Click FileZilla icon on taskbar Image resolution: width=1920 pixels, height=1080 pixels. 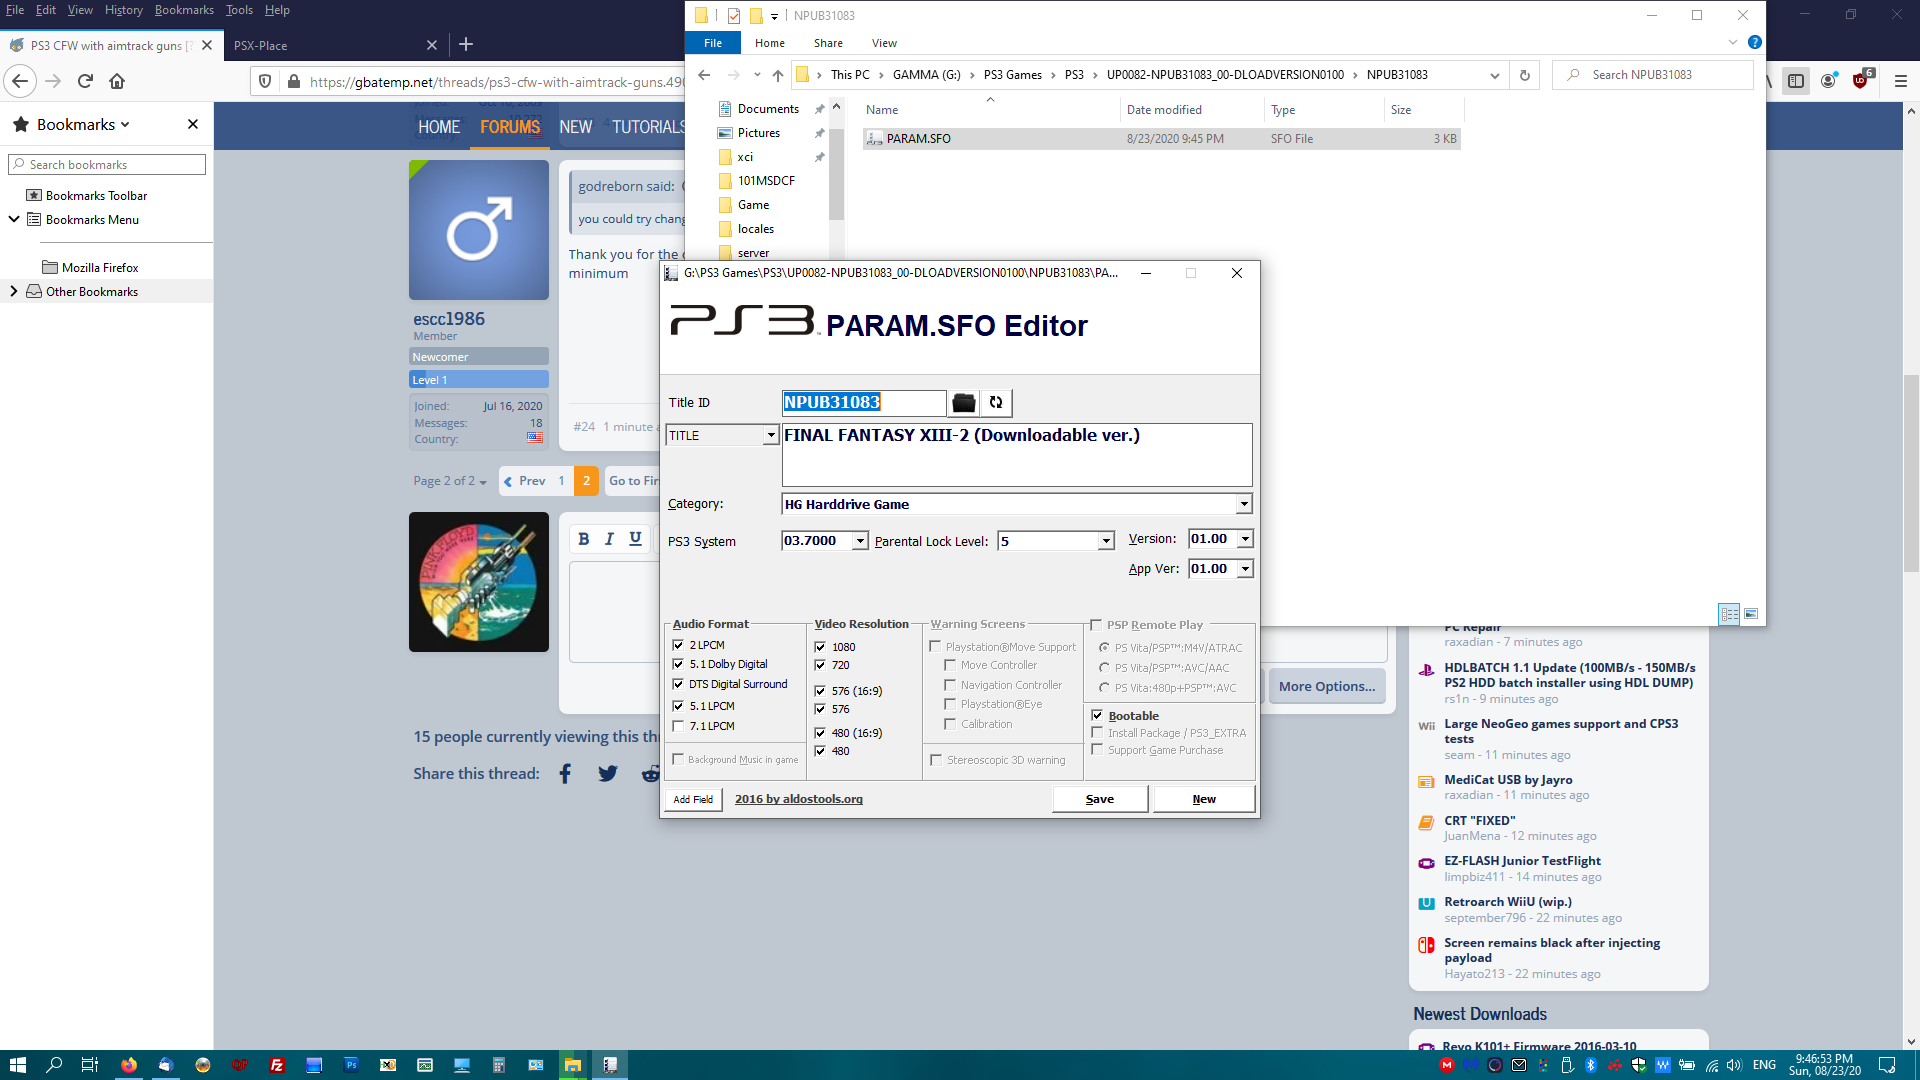pyautogui.click(x=277, y=1065)
